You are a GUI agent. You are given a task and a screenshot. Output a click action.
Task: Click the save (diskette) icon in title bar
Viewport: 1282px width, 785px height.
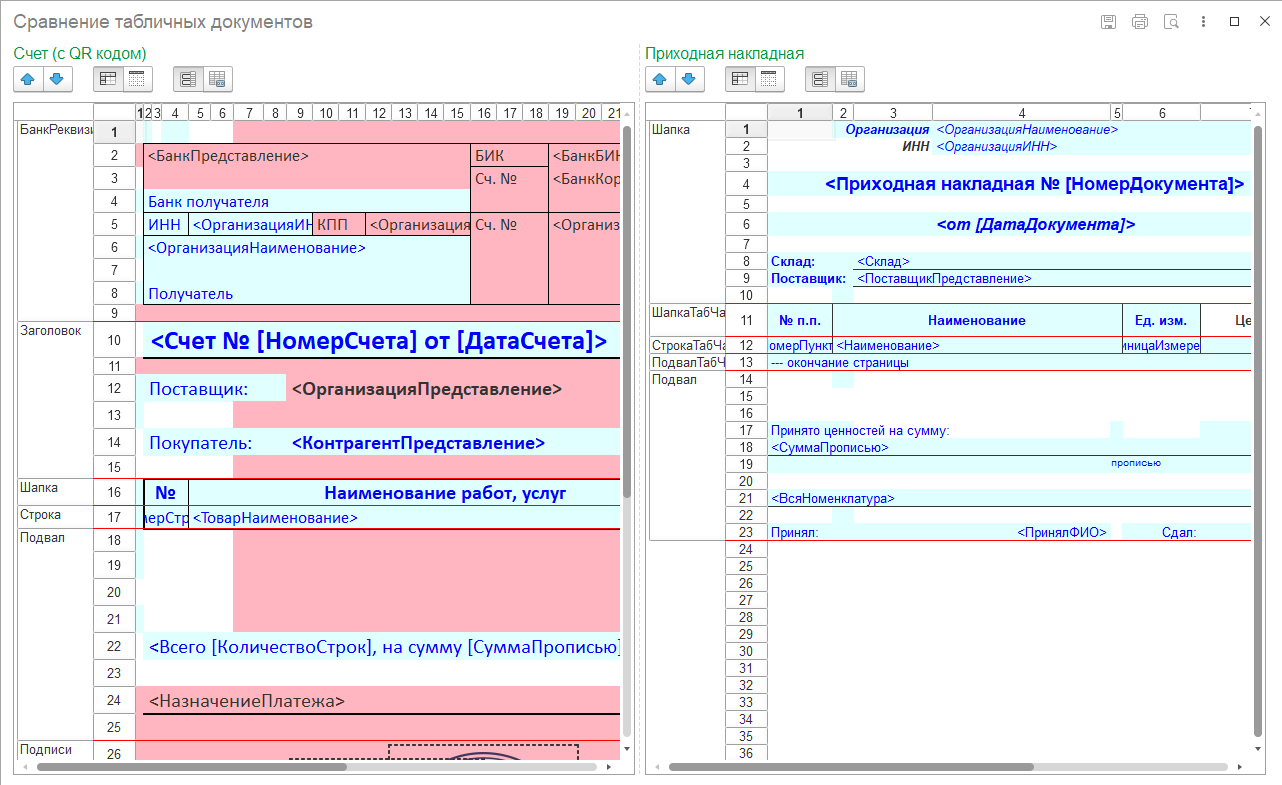(x=1108, y=22)
